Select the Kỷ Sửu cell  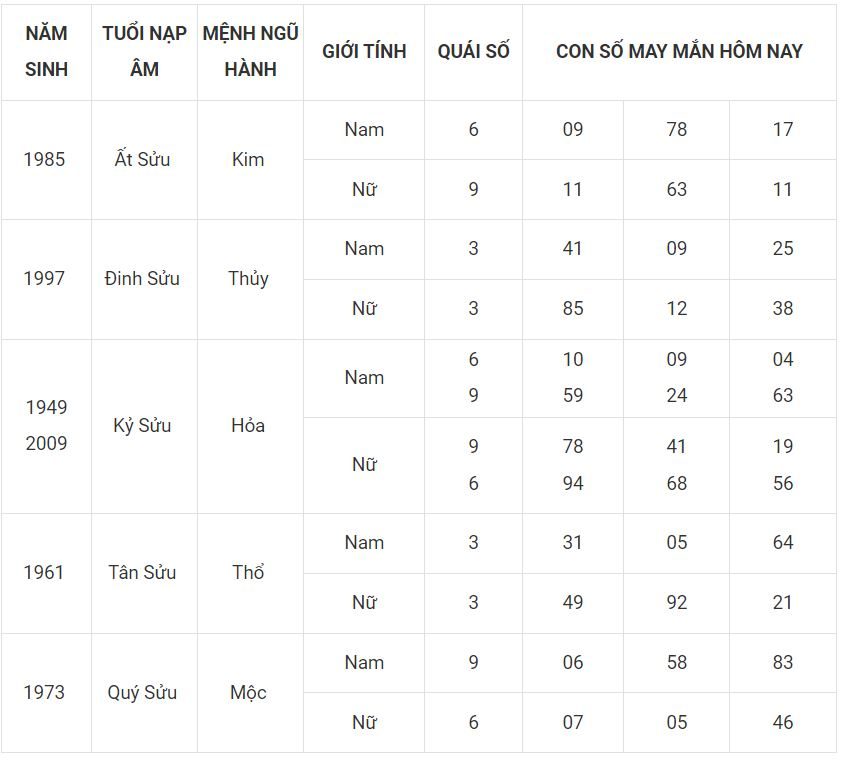pos(142,425)
